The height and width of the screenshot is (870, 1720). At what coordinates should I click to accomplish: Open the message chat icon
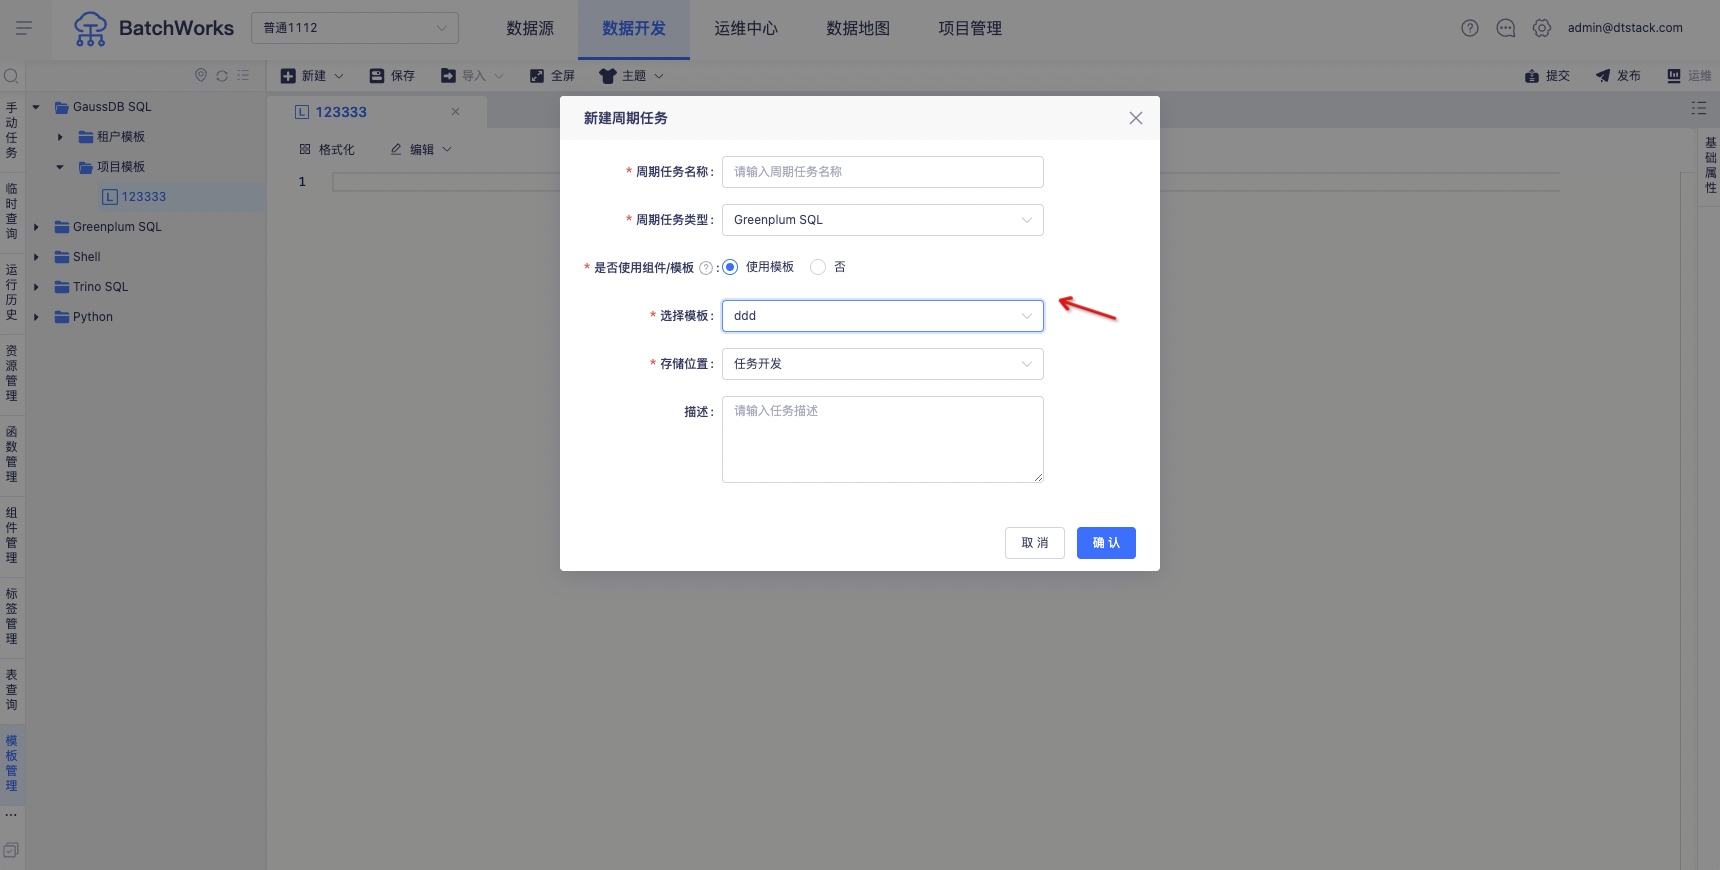(1505, 28)
